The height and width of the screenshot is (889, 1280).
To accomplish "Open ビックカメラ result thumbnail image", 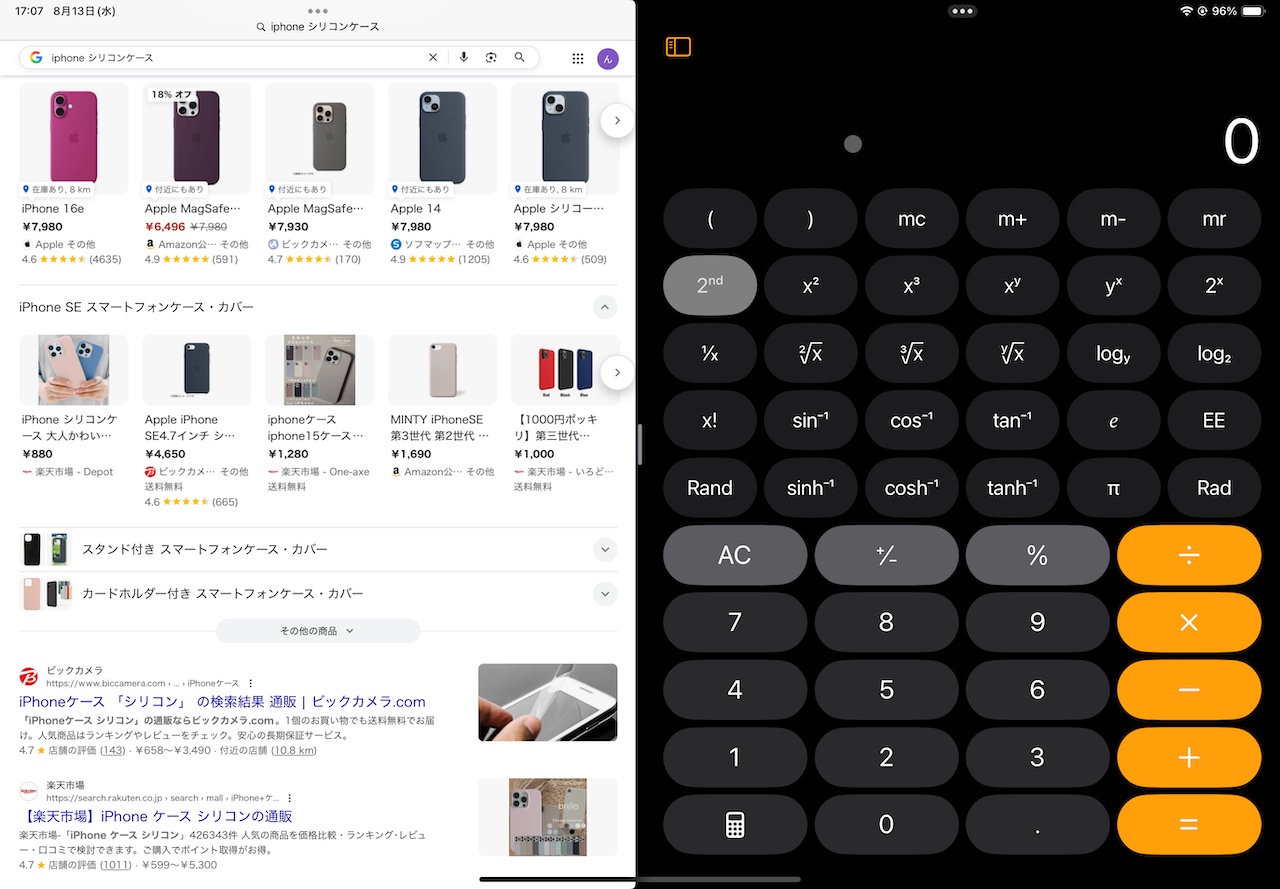I will point(548,702).
